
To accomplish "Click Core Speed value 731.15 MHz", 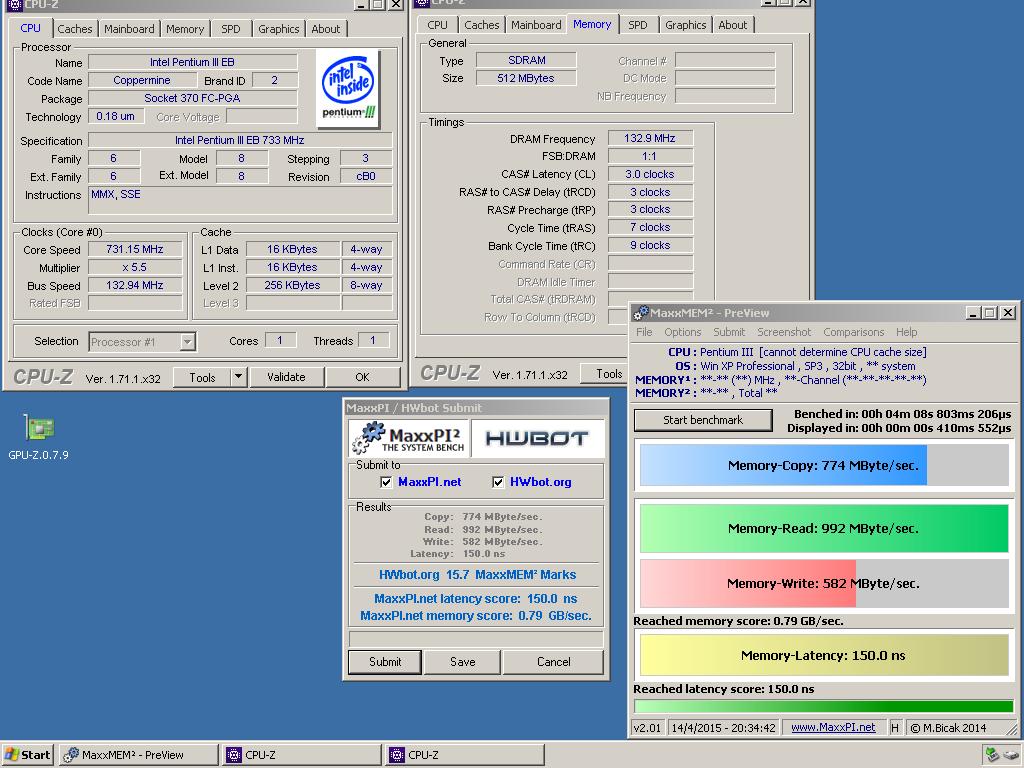I will pos(135,249).
